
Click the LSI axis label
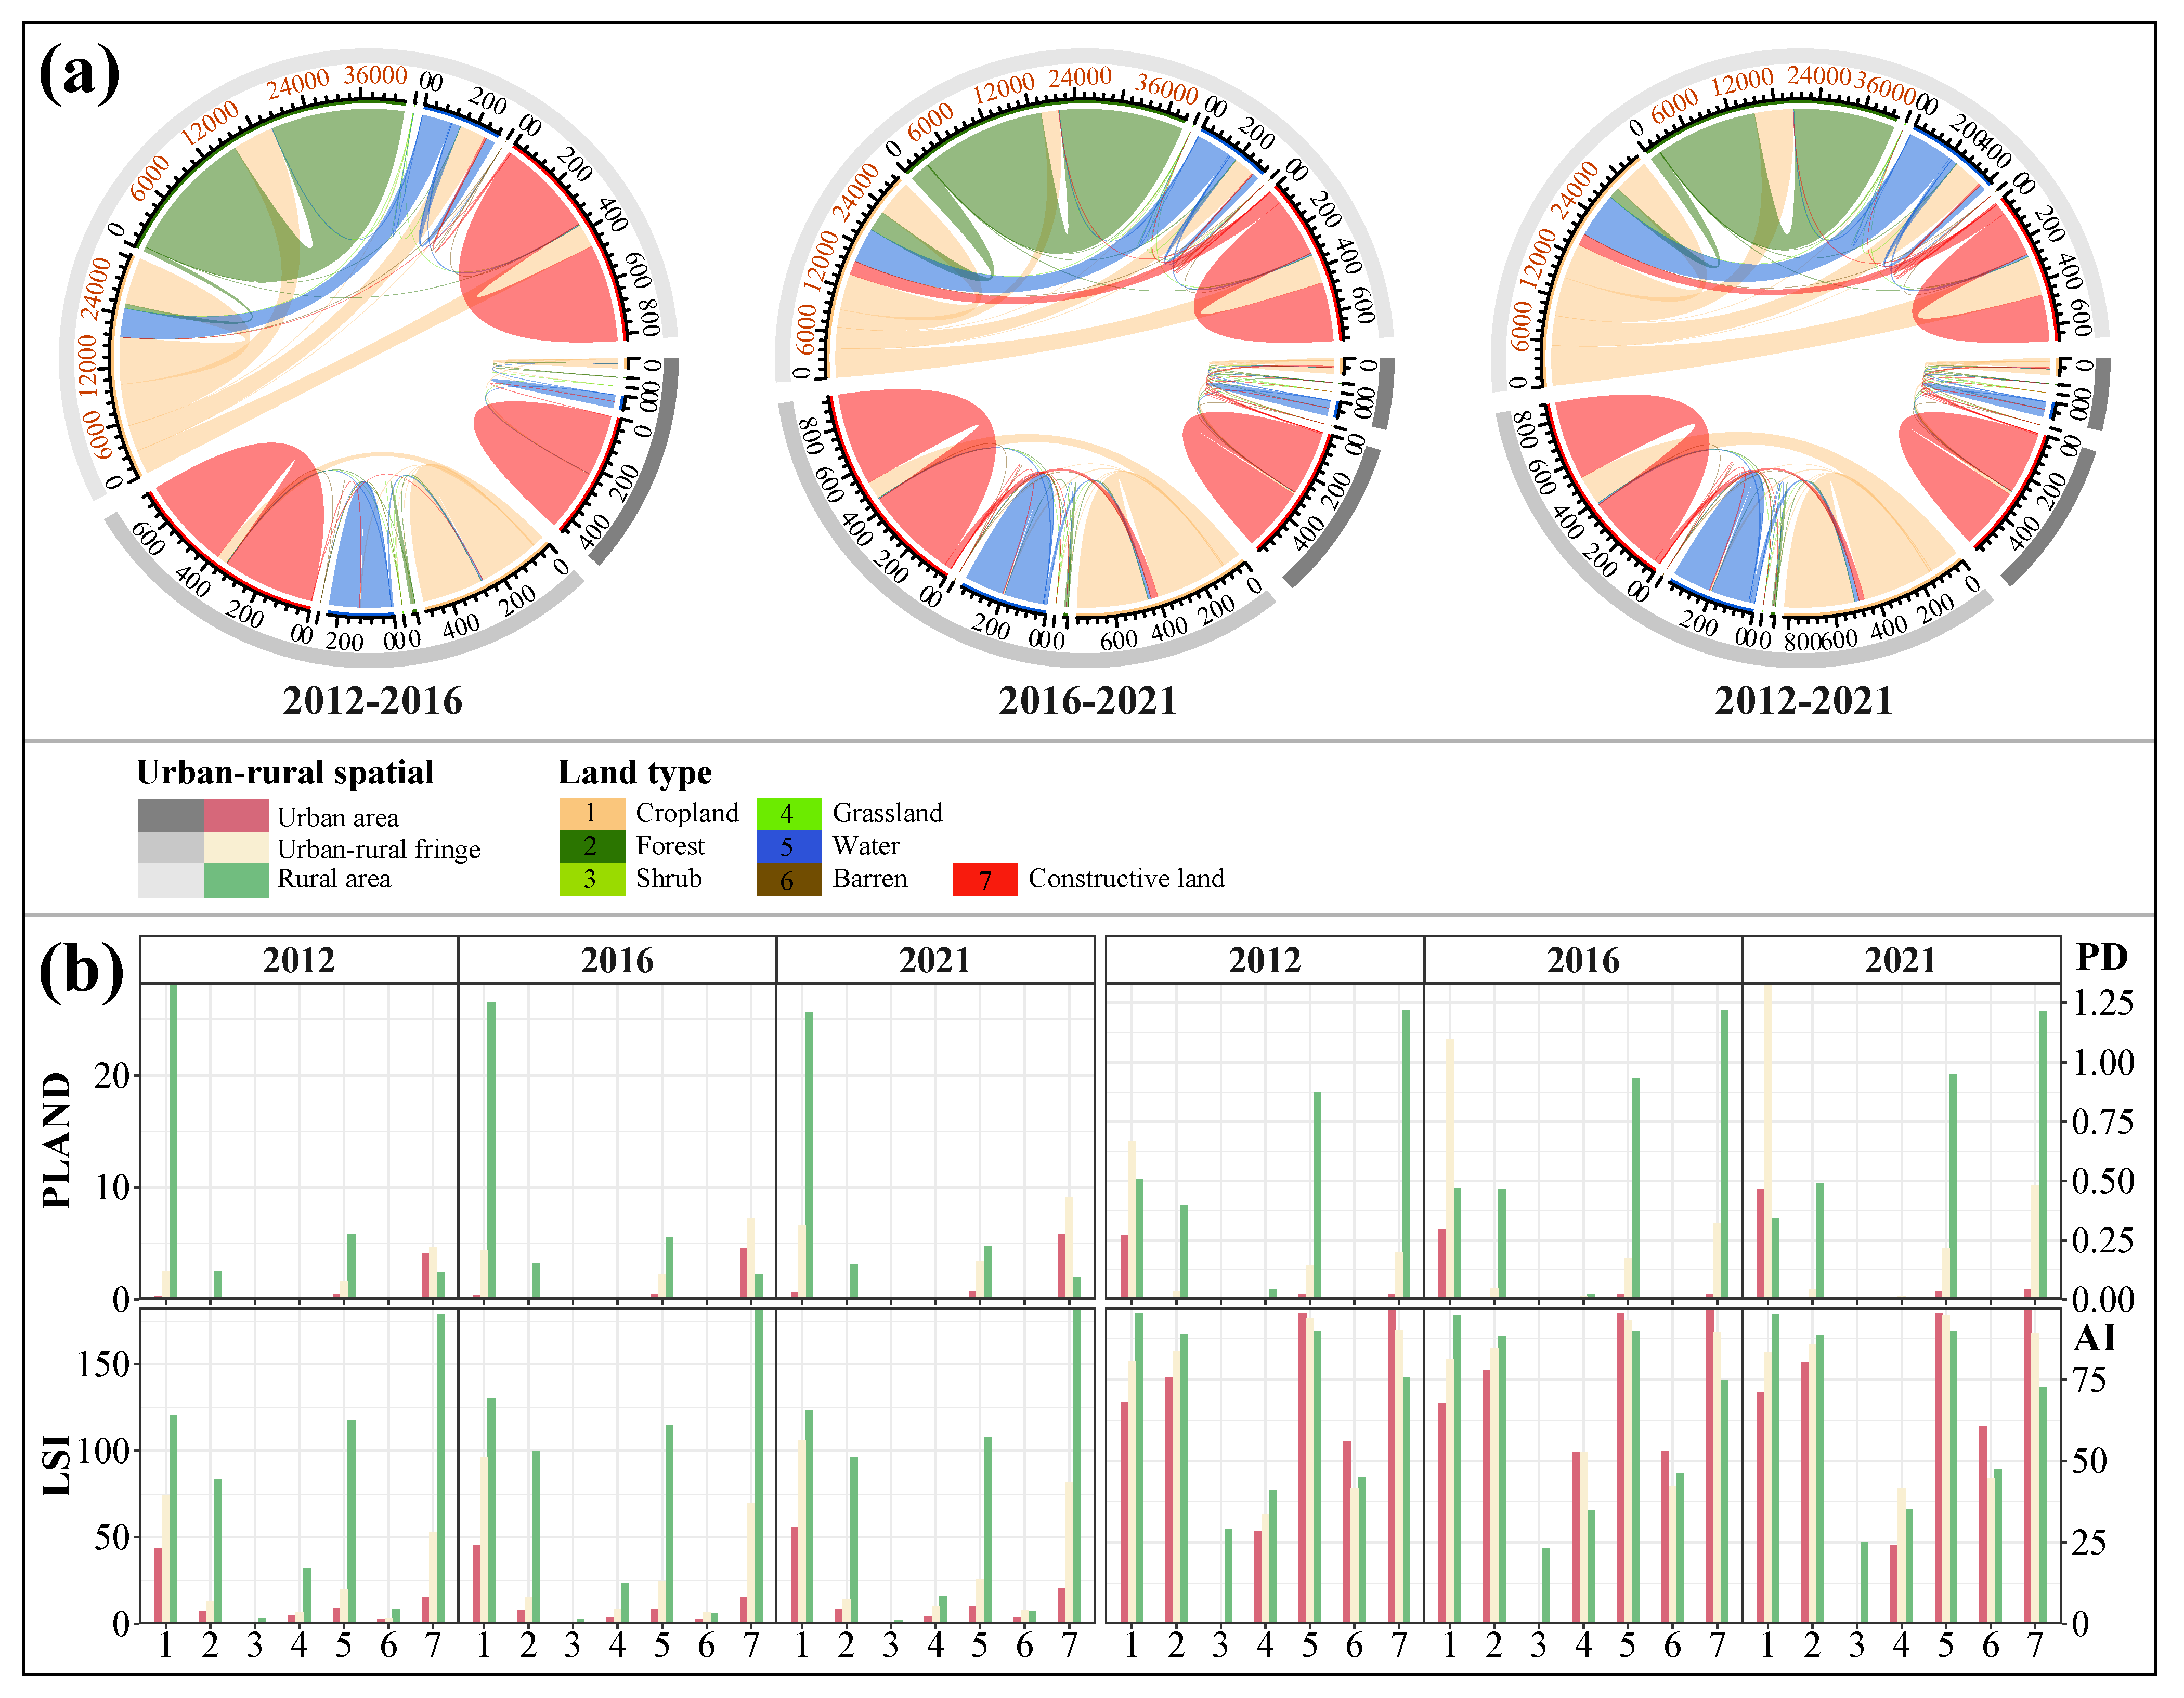[x=58, y=1465]
